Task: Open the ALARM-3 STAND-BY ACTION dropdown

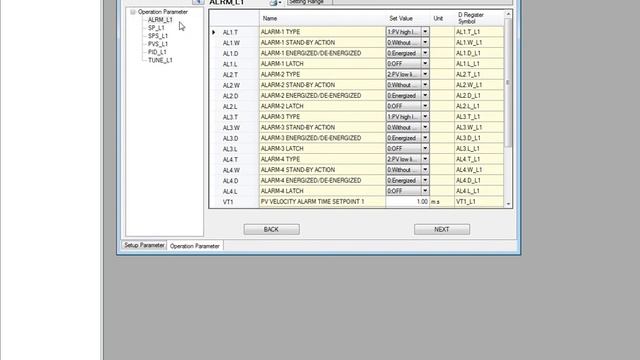Action: pyautogui.click(x=425, y=127)
